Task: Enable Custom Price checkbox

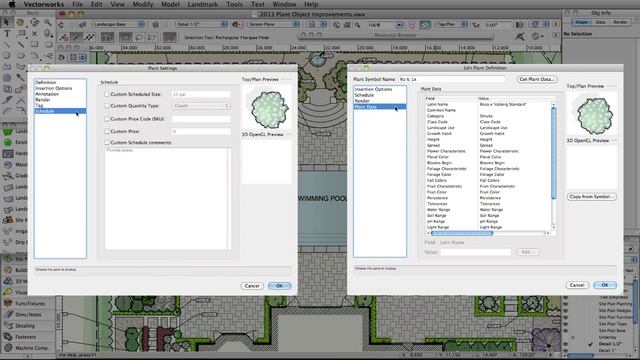Action: click(107, 131)
